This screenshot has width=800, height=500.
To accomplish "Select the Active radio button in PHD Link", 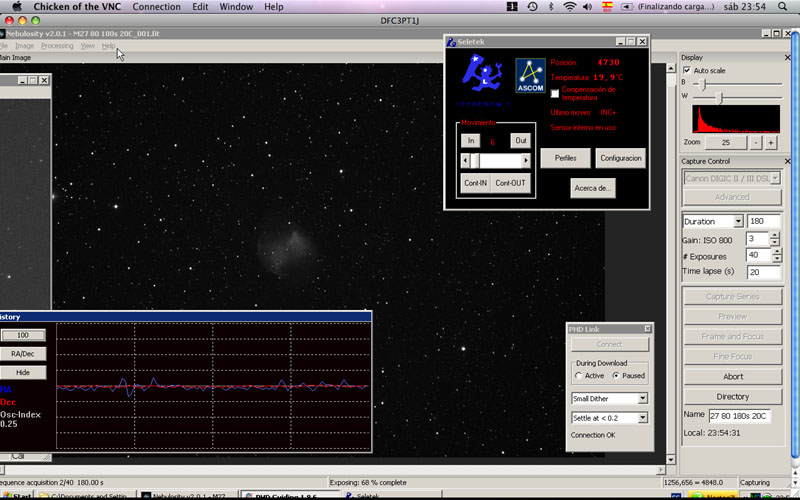I will (578, 376).
